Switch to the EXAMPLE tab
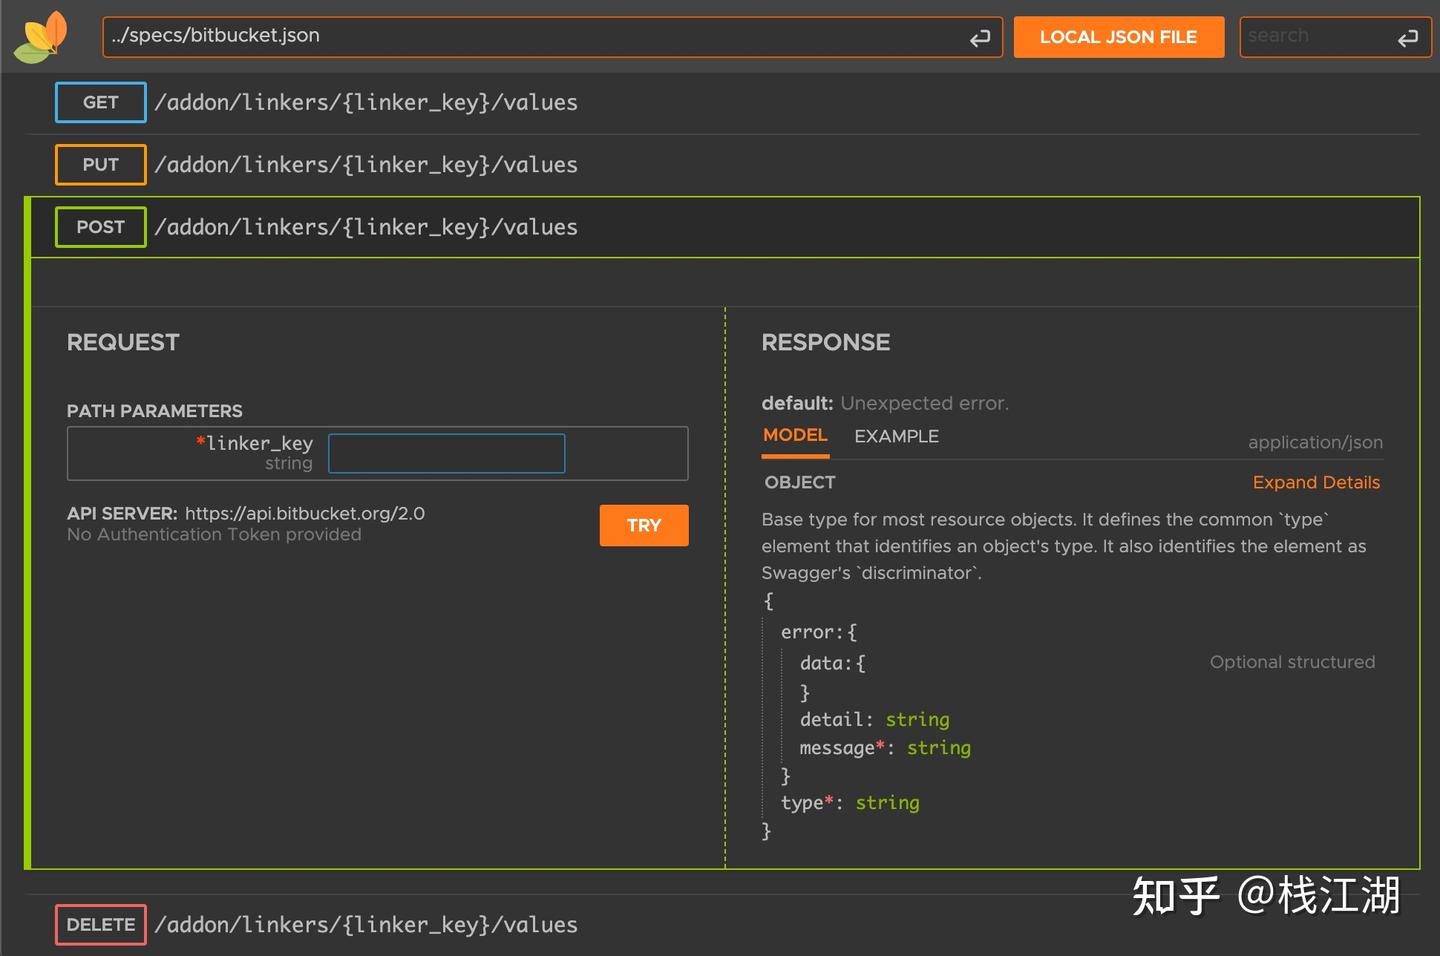 [896, 437]
